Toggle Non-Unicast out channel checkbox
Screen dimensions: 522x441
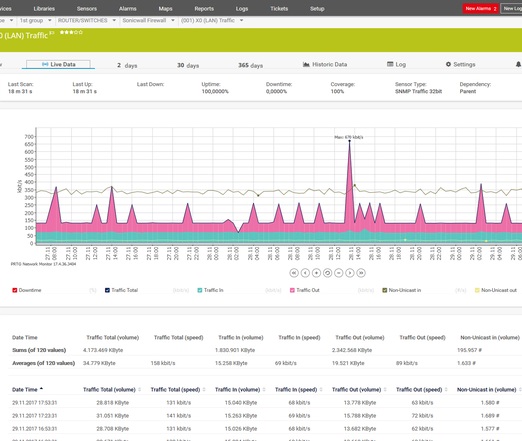tap(477, 290)
